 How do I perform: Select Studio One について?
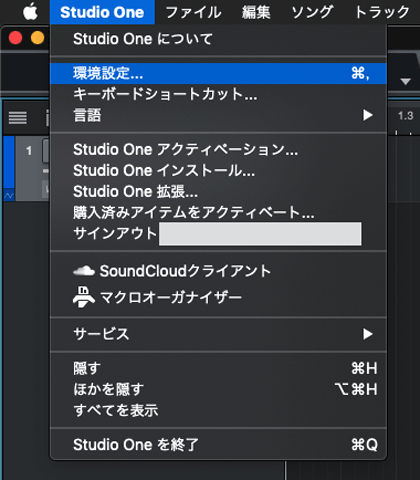pos(218,39)
